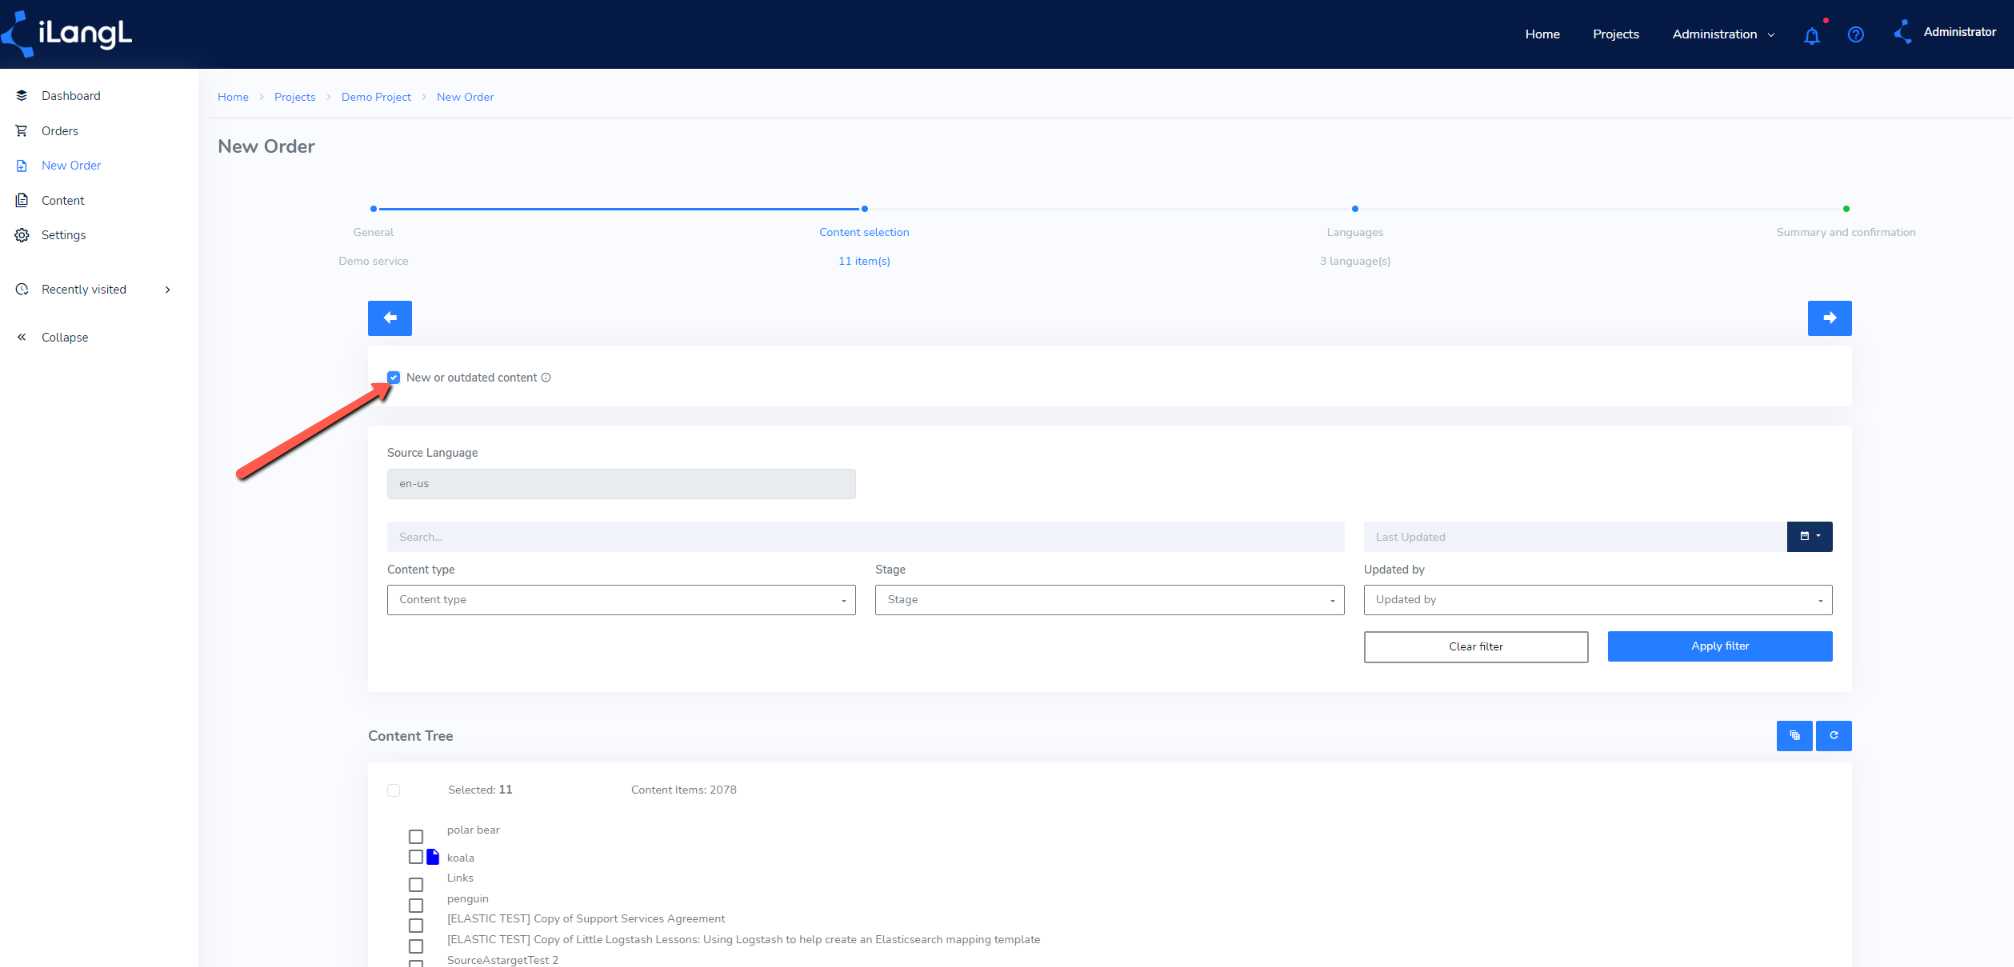Screen dimensions: 2014x967
Task: Open the notifications bell
Action: (1812, 35)
